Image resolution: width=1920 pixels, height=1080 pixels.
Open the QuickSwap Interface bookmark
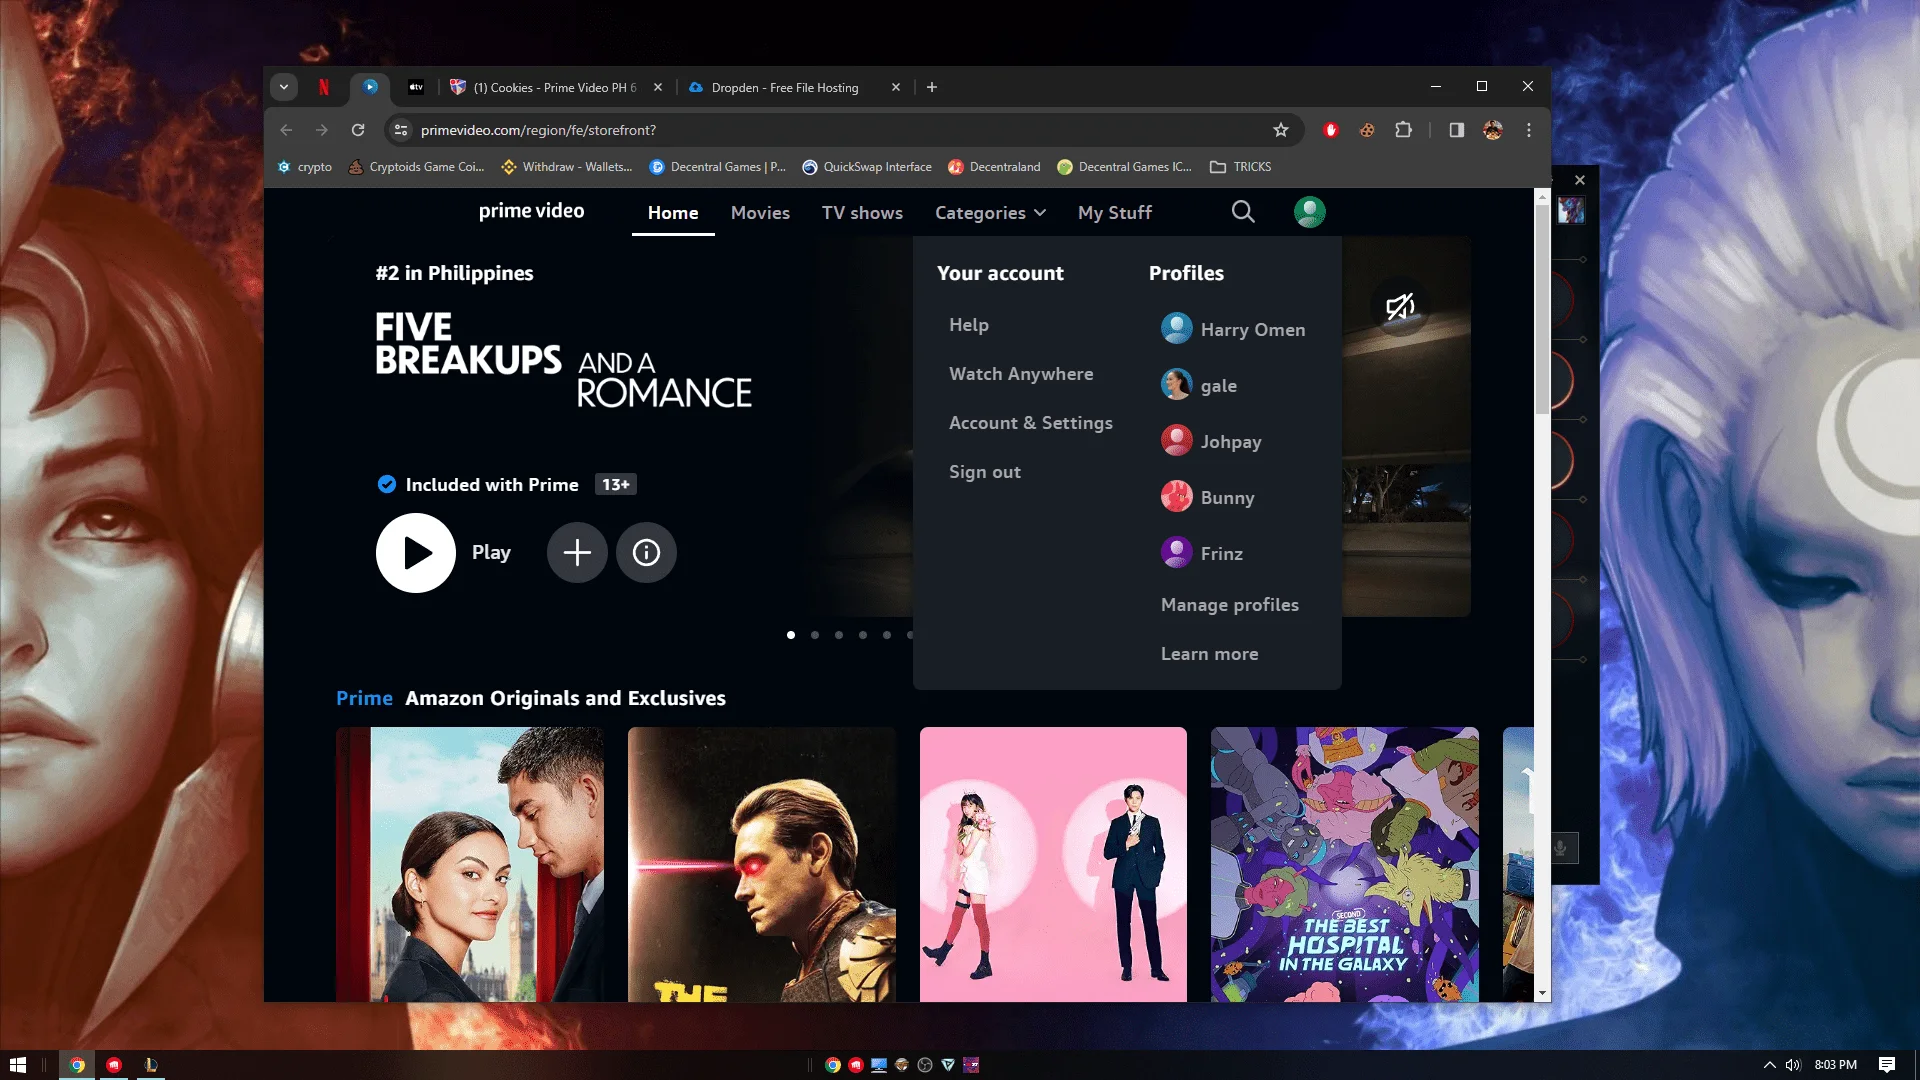point(867,167)
